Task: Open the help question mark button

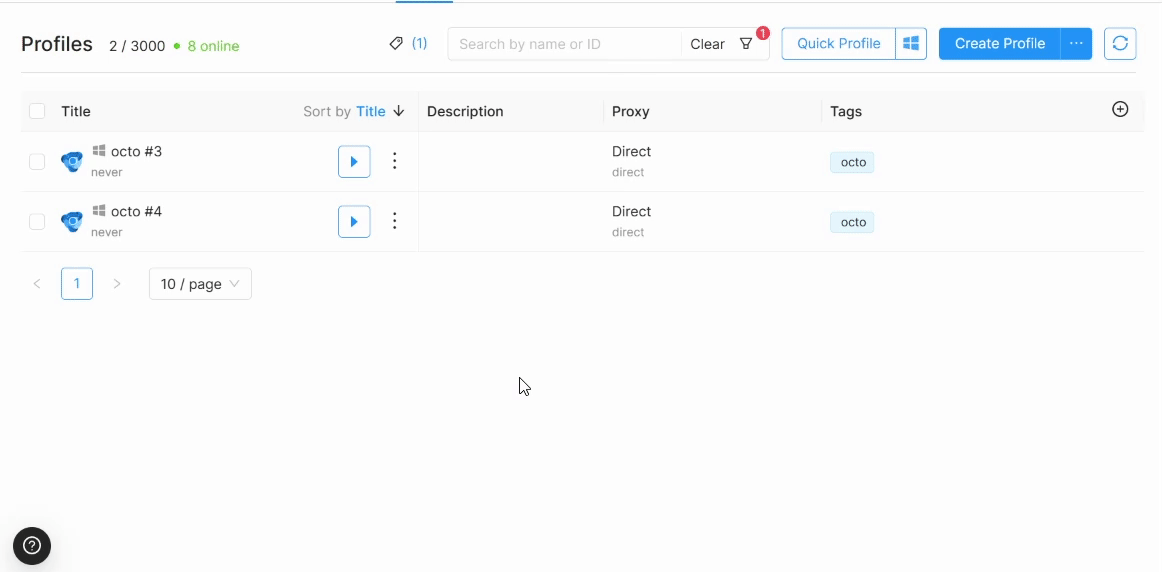Action: [x=32, y=546]
